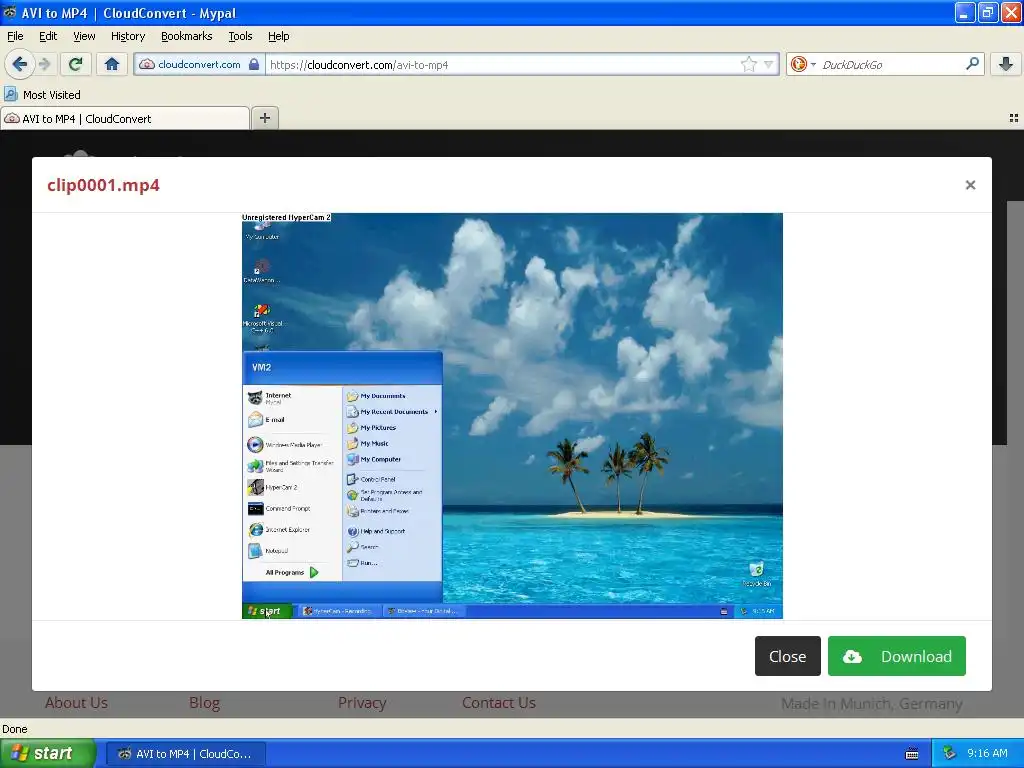Click the clip0001.mp4 video preview
Screen dimensions: 1024x768
pyautogui.click(x=512, y=415)
